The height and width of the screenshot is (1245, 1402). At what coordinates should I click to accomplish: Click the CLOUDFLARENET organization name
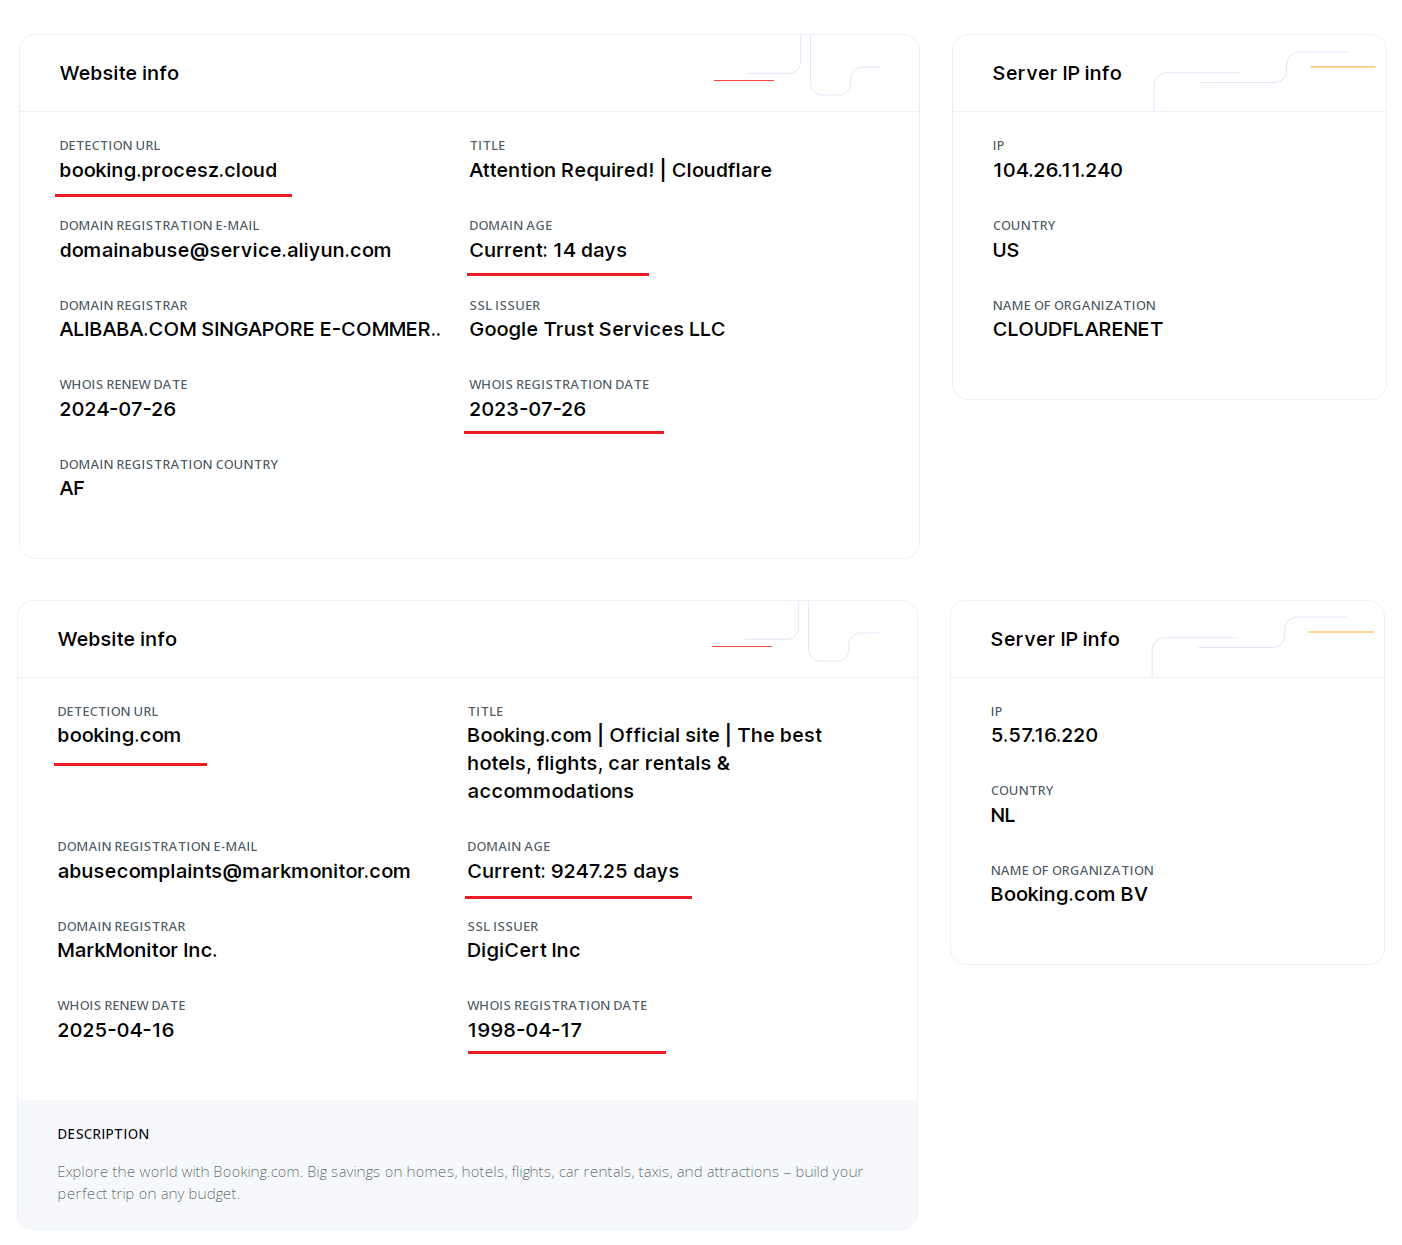point(1077,330)
